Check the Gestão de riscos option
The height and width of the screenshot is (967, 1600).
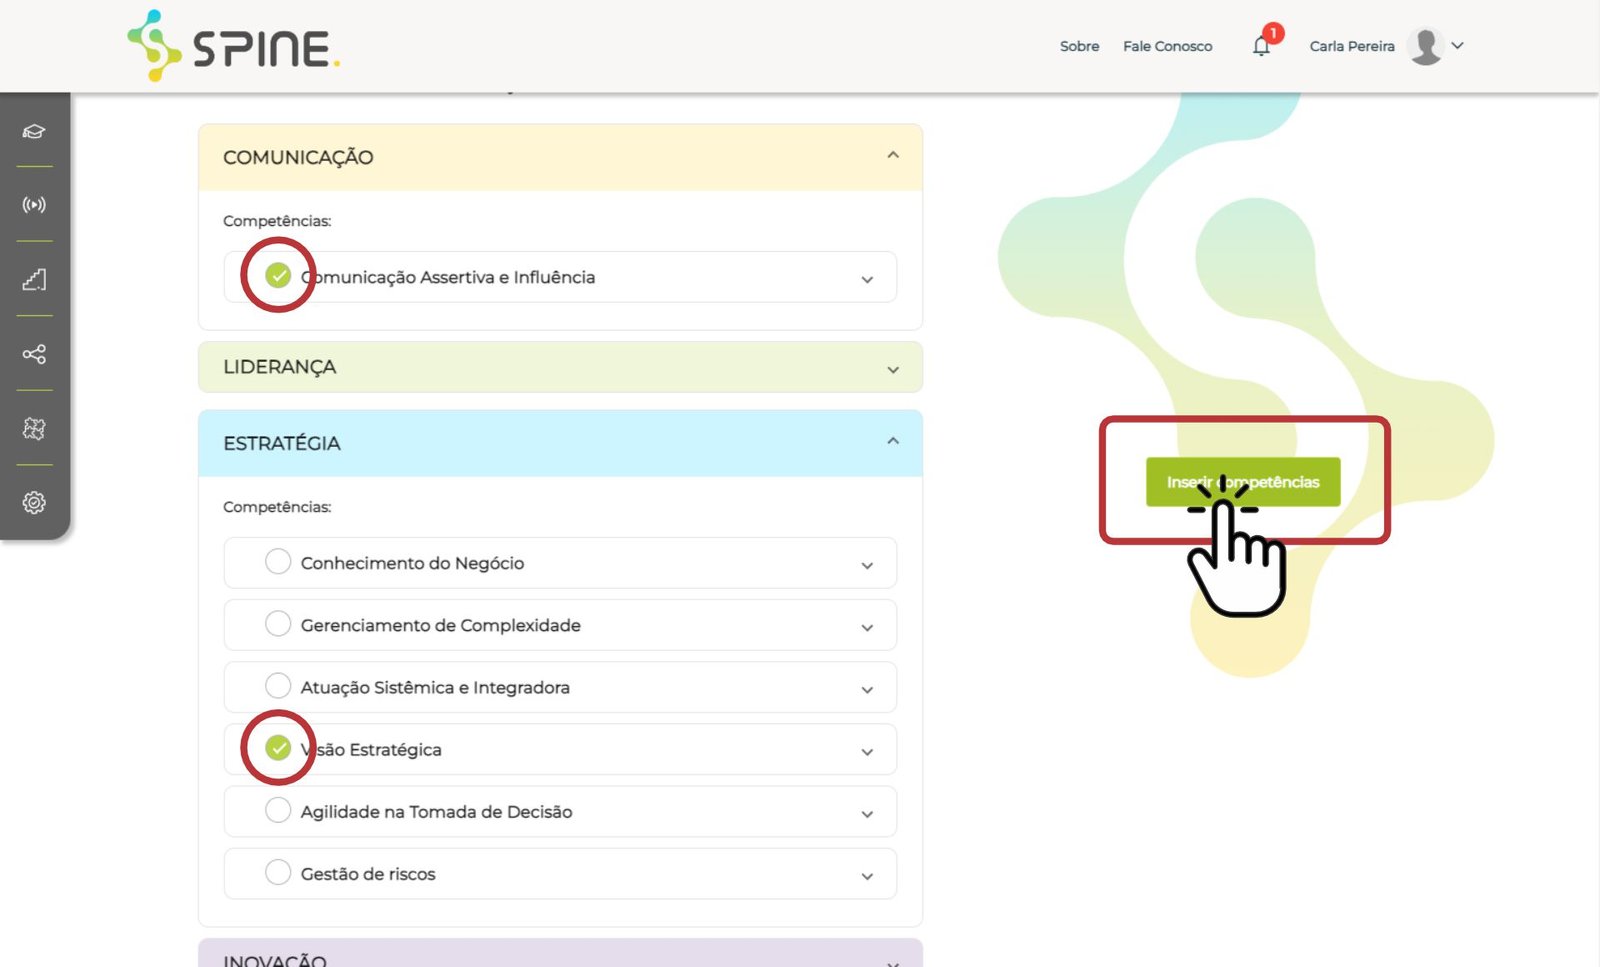[x=278, y=872]
